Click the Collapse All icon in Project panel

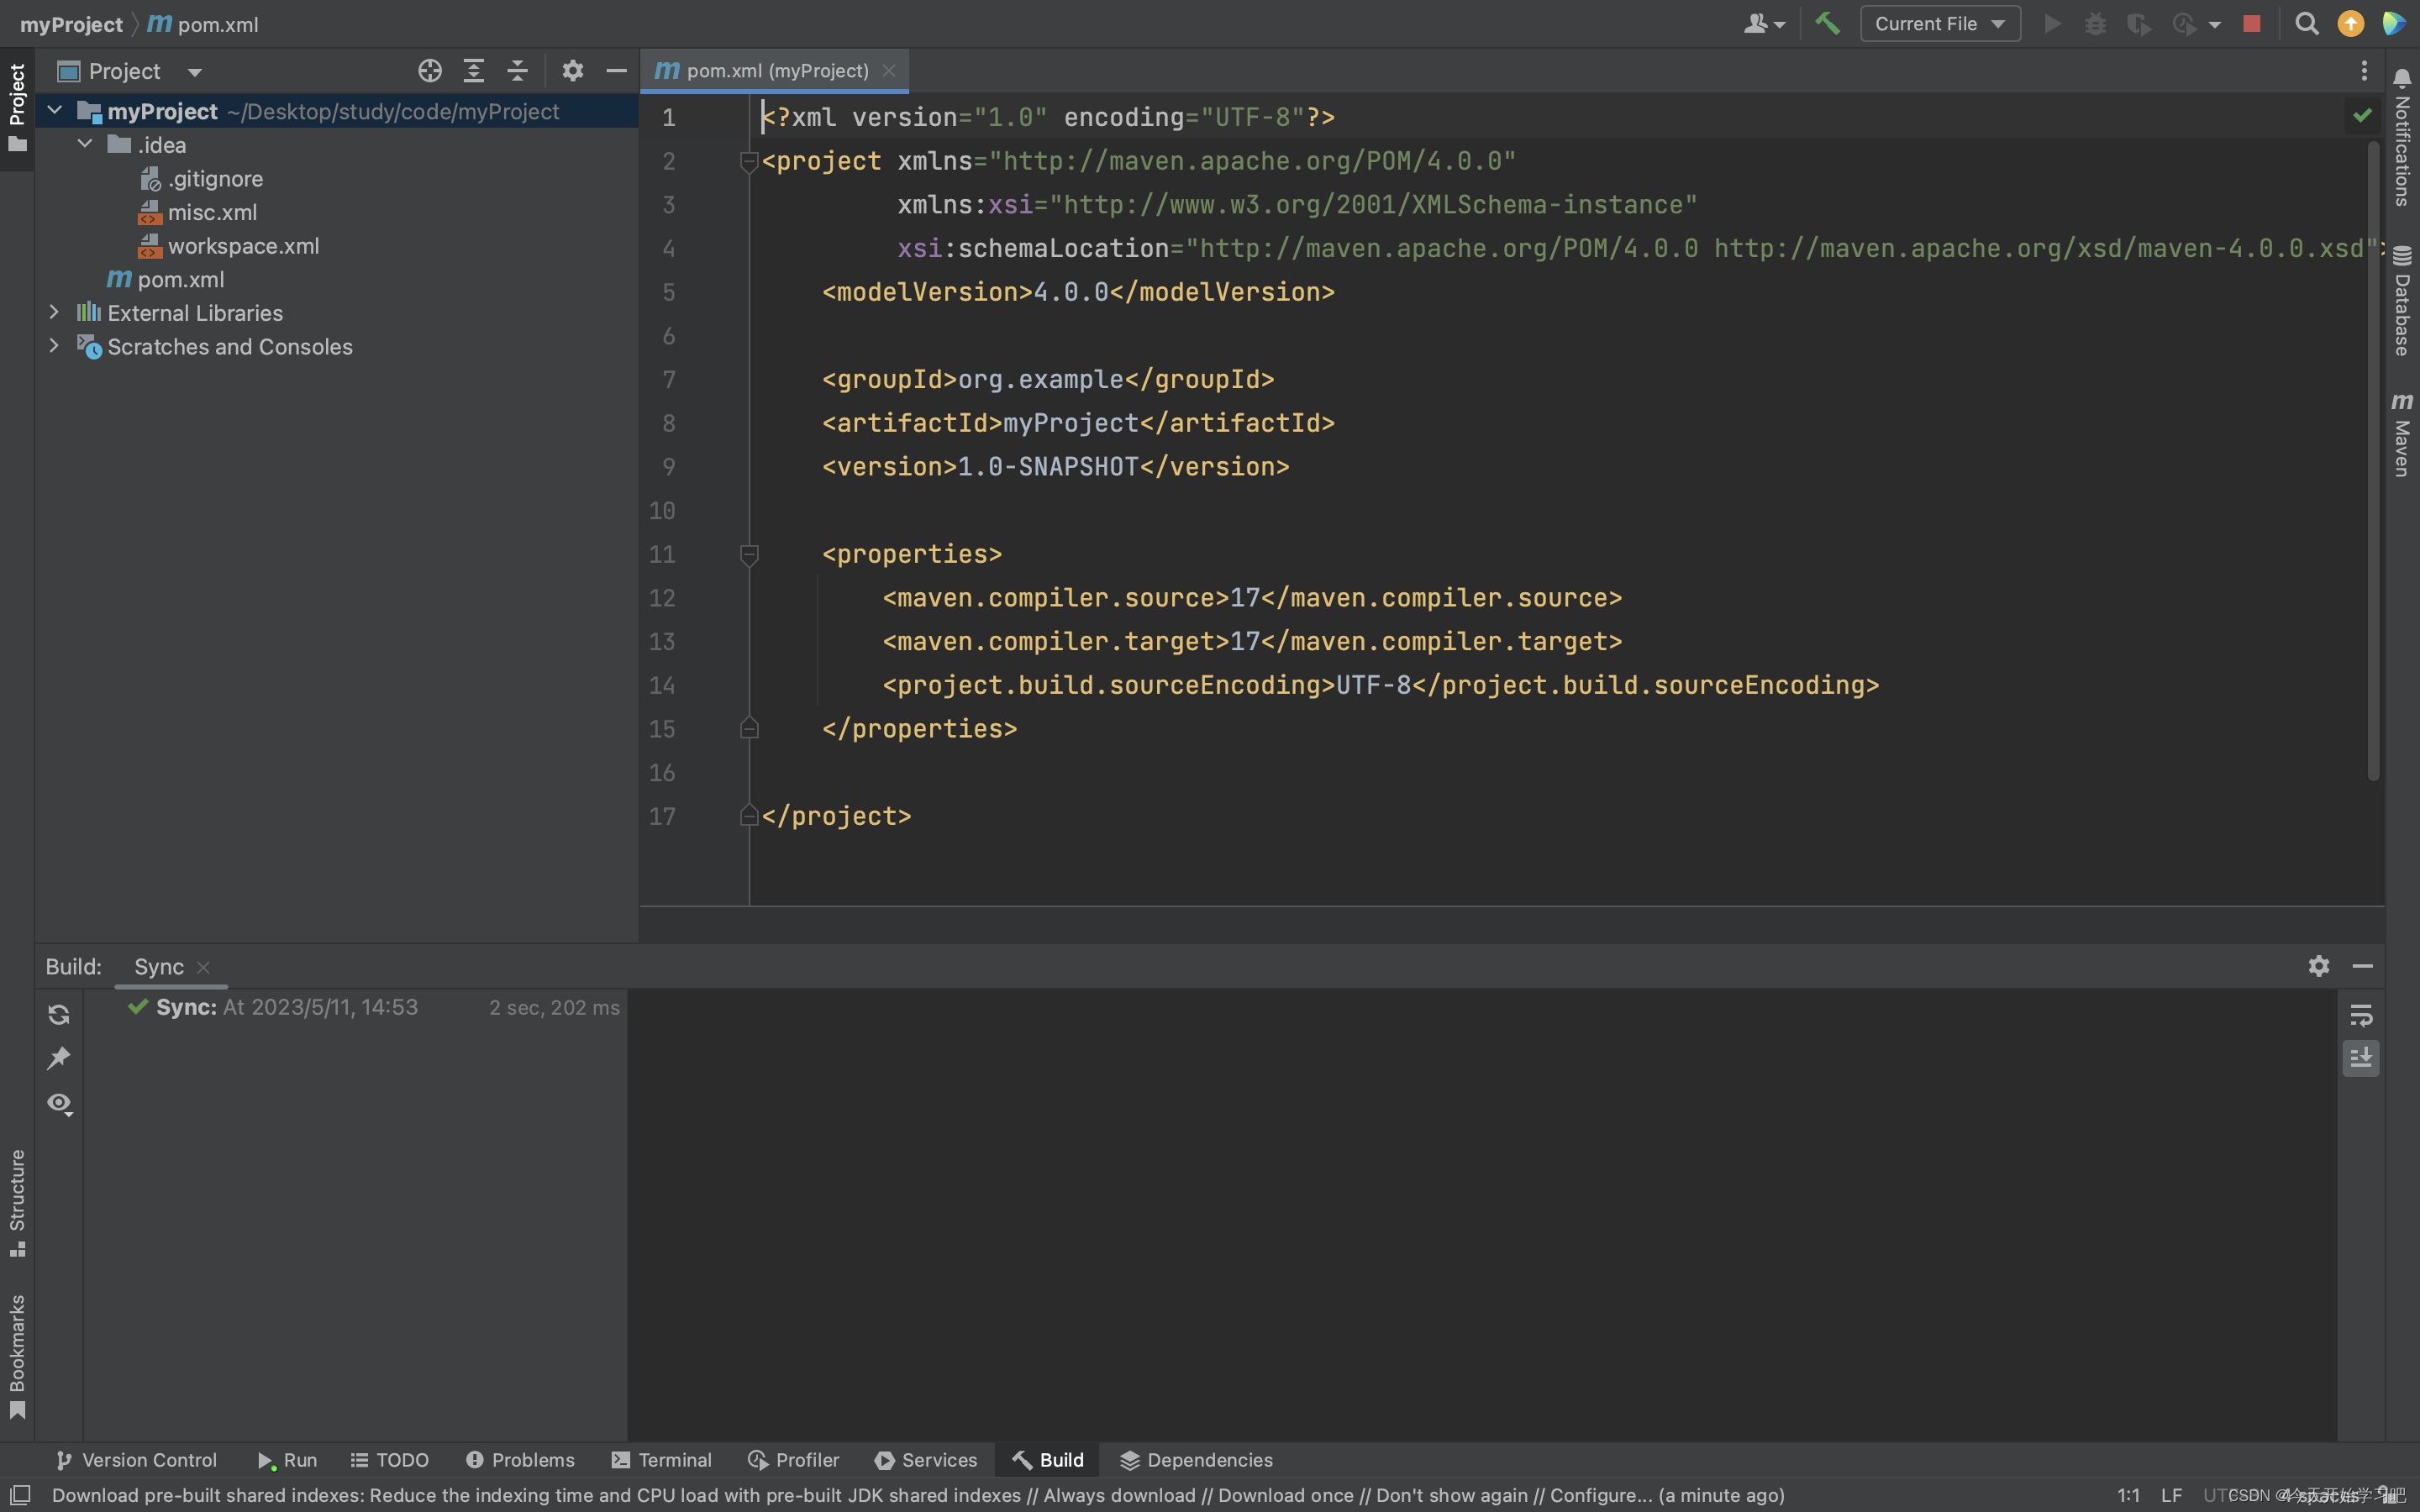click(x=517, y=71)
